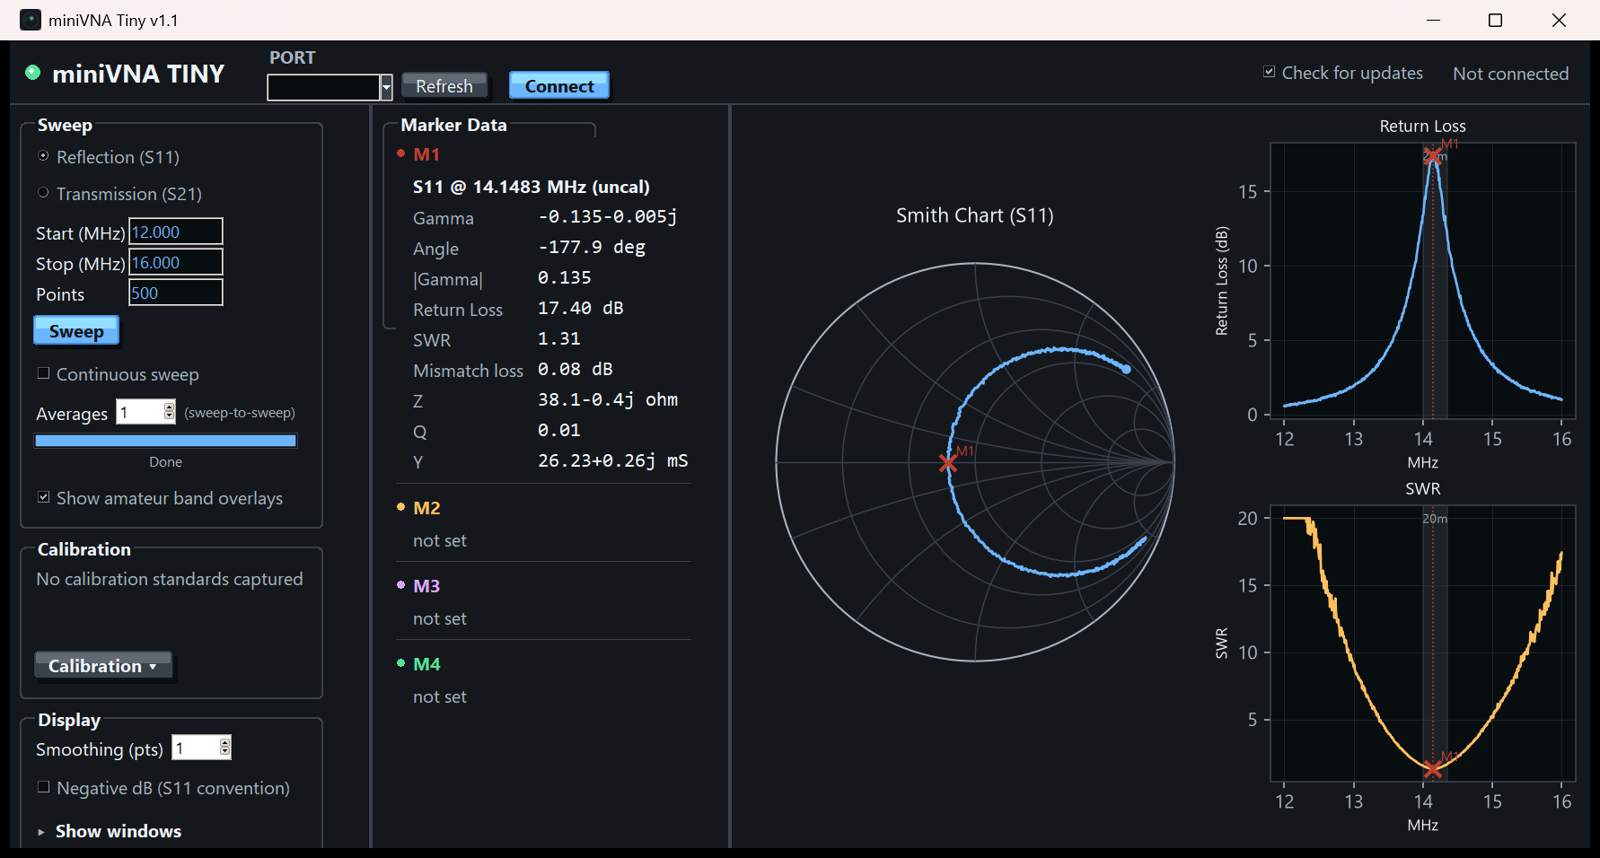Open the Calibration dropdown menu

tap(103, 665)
